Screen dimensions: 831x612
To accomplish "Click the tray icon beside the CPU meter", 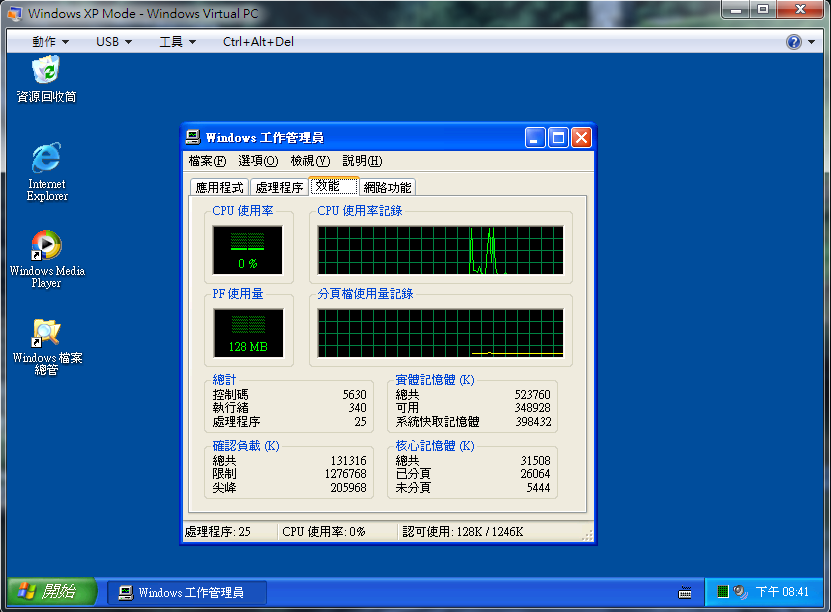I will point(740,591).
